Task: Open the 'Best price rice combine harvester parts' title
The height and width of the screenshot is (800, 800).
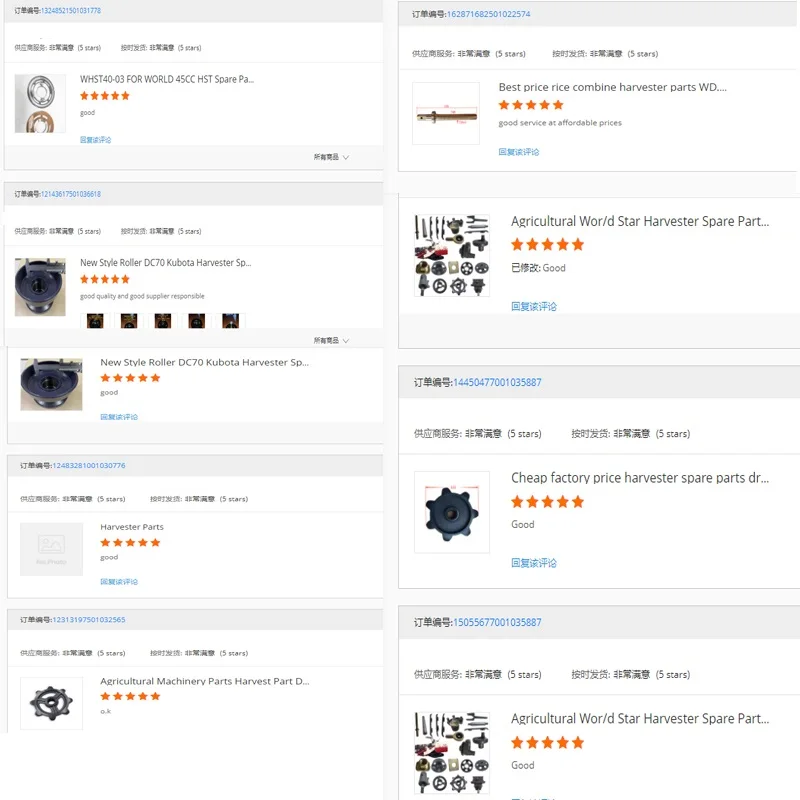Action: tap(612, 87)
